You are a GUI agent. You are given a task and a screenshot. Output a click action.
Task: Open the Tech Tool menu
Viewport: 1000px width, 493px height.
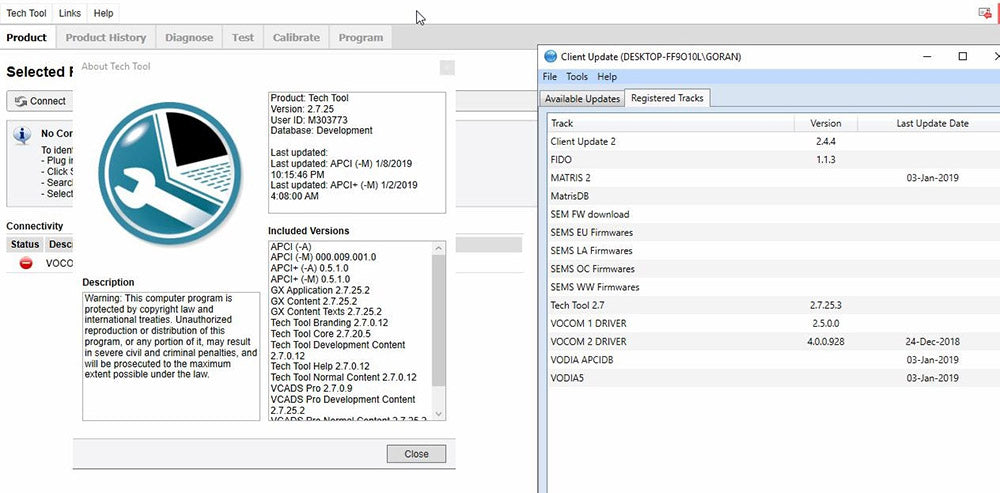click(x=26, y=13)
